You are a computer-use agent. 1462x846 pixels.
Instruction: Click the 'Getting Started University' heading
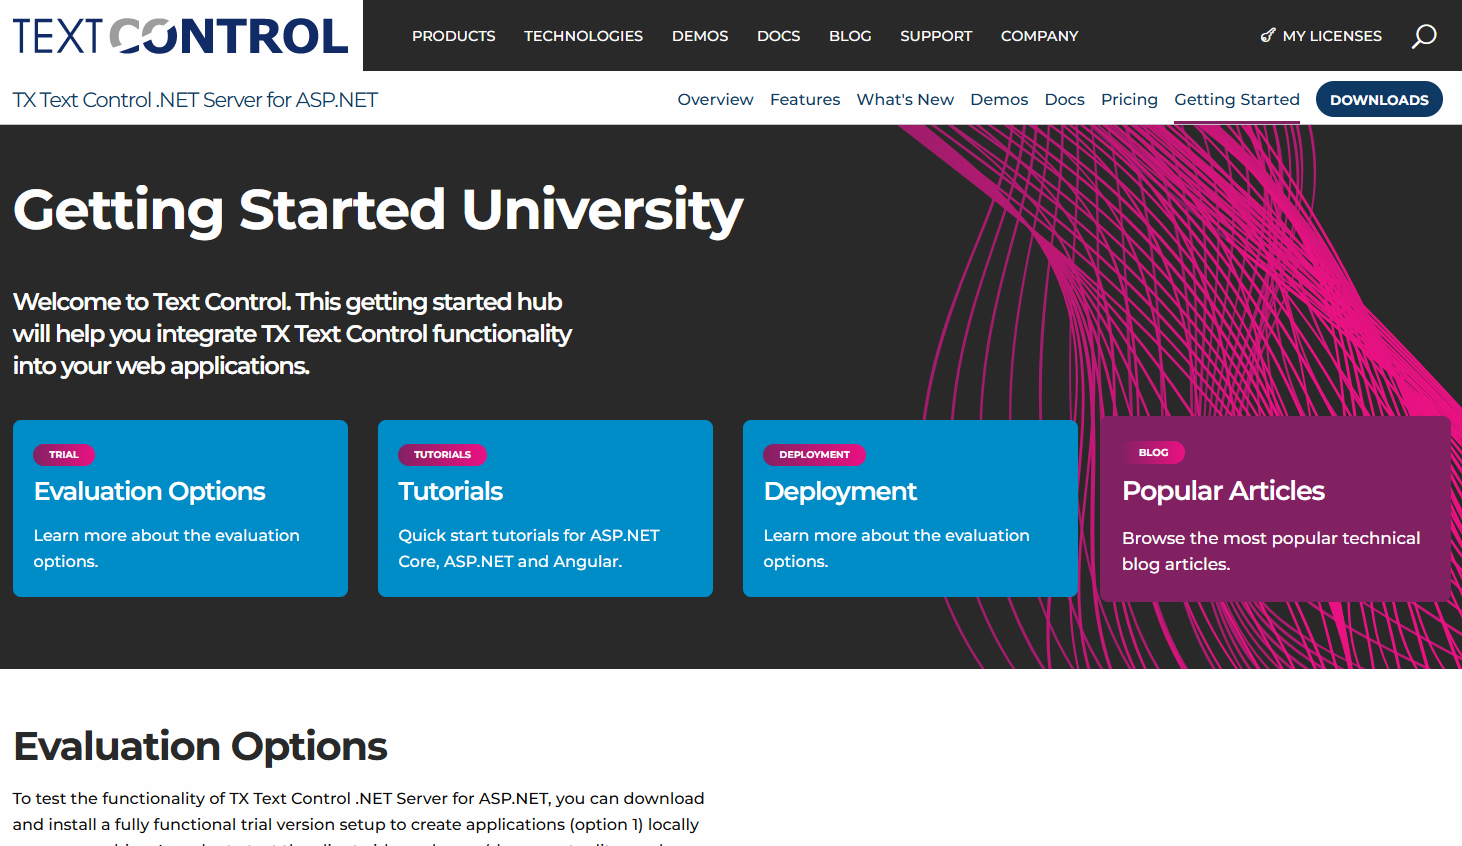(378, 210)
